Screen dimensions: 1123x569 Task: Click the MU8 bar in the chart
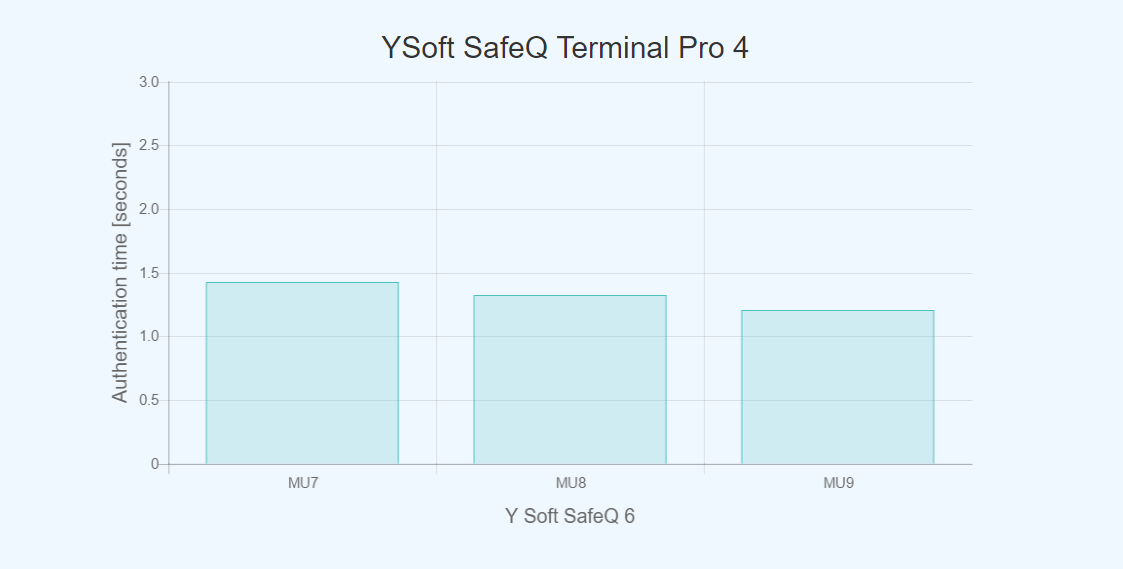[x=570, y=380]
